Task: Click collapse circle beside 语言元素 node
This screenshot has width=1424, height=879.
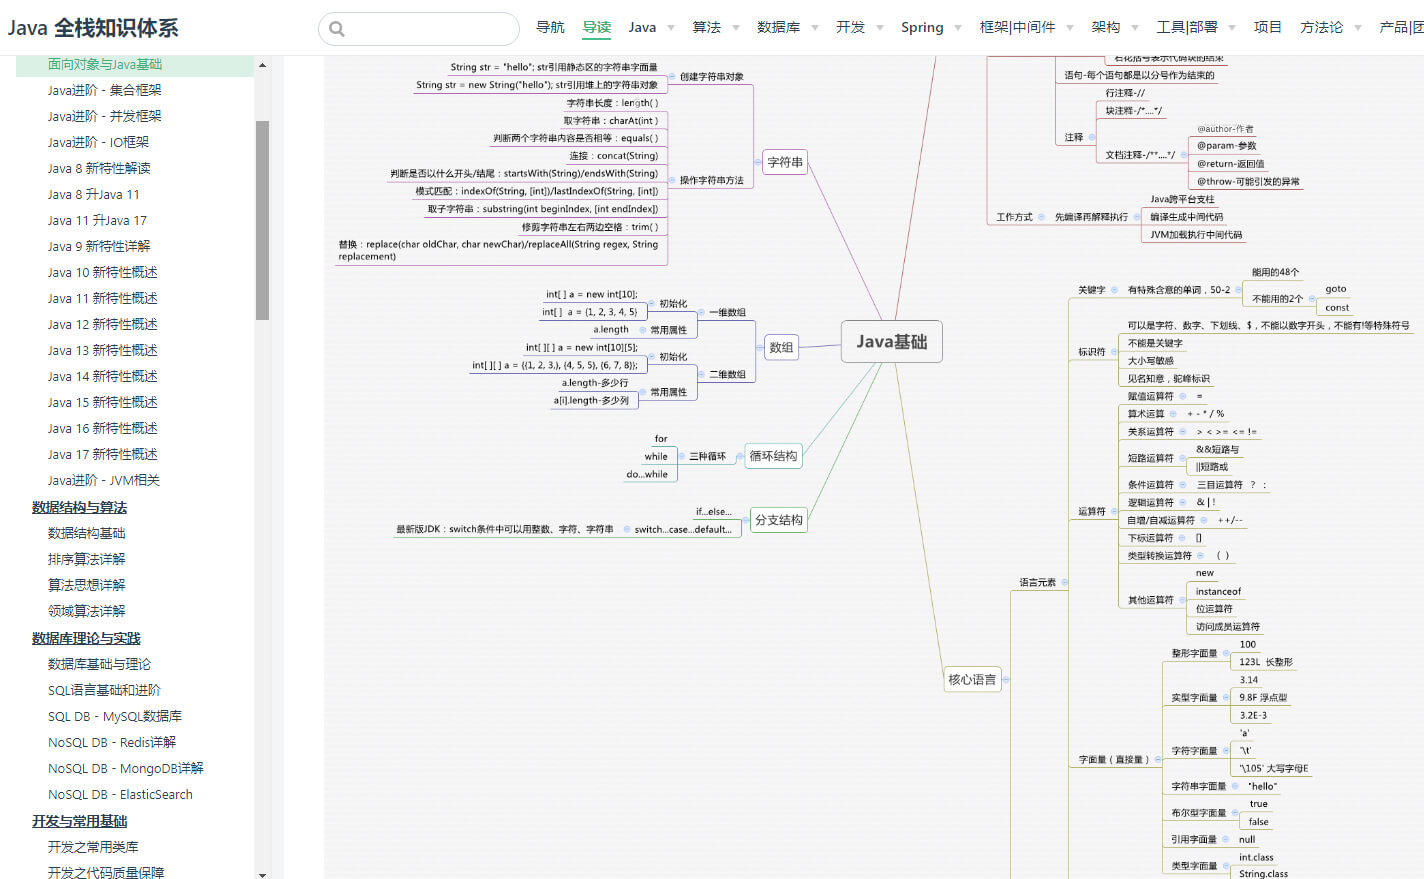Action: (x=1064, y=582)
